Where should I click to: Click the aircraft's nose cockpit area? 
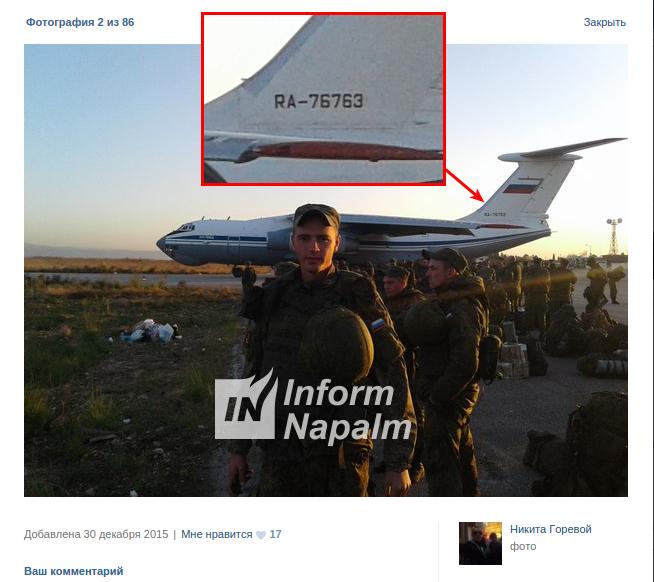(178, 237)
